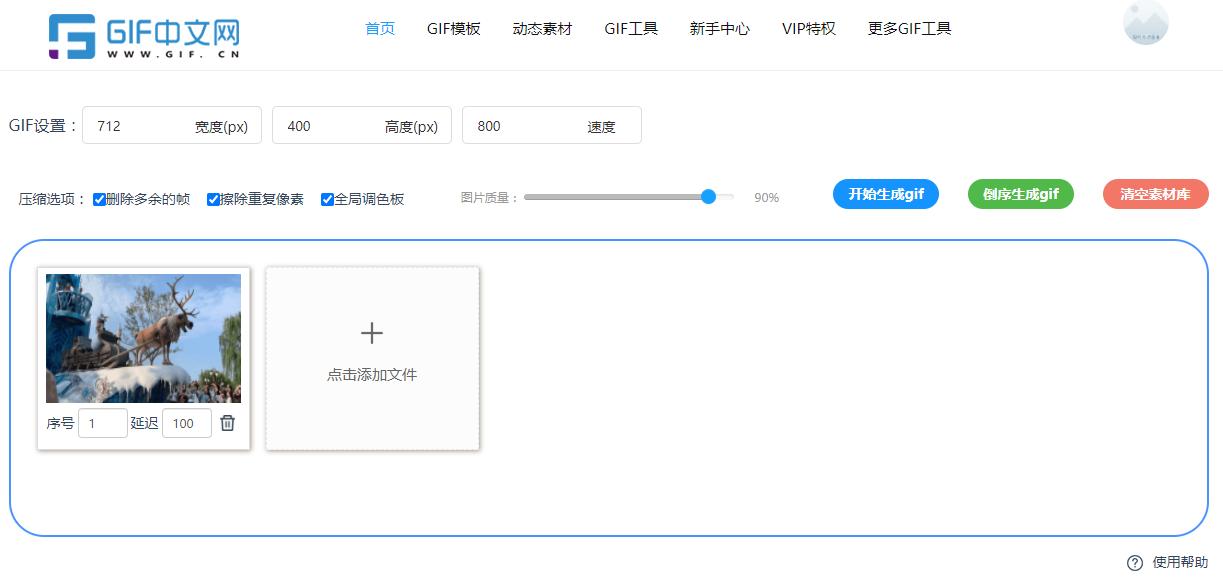1223x579 pixels.
Task: Click the 清空素材库 button
Action: [x=1155, y=194]
